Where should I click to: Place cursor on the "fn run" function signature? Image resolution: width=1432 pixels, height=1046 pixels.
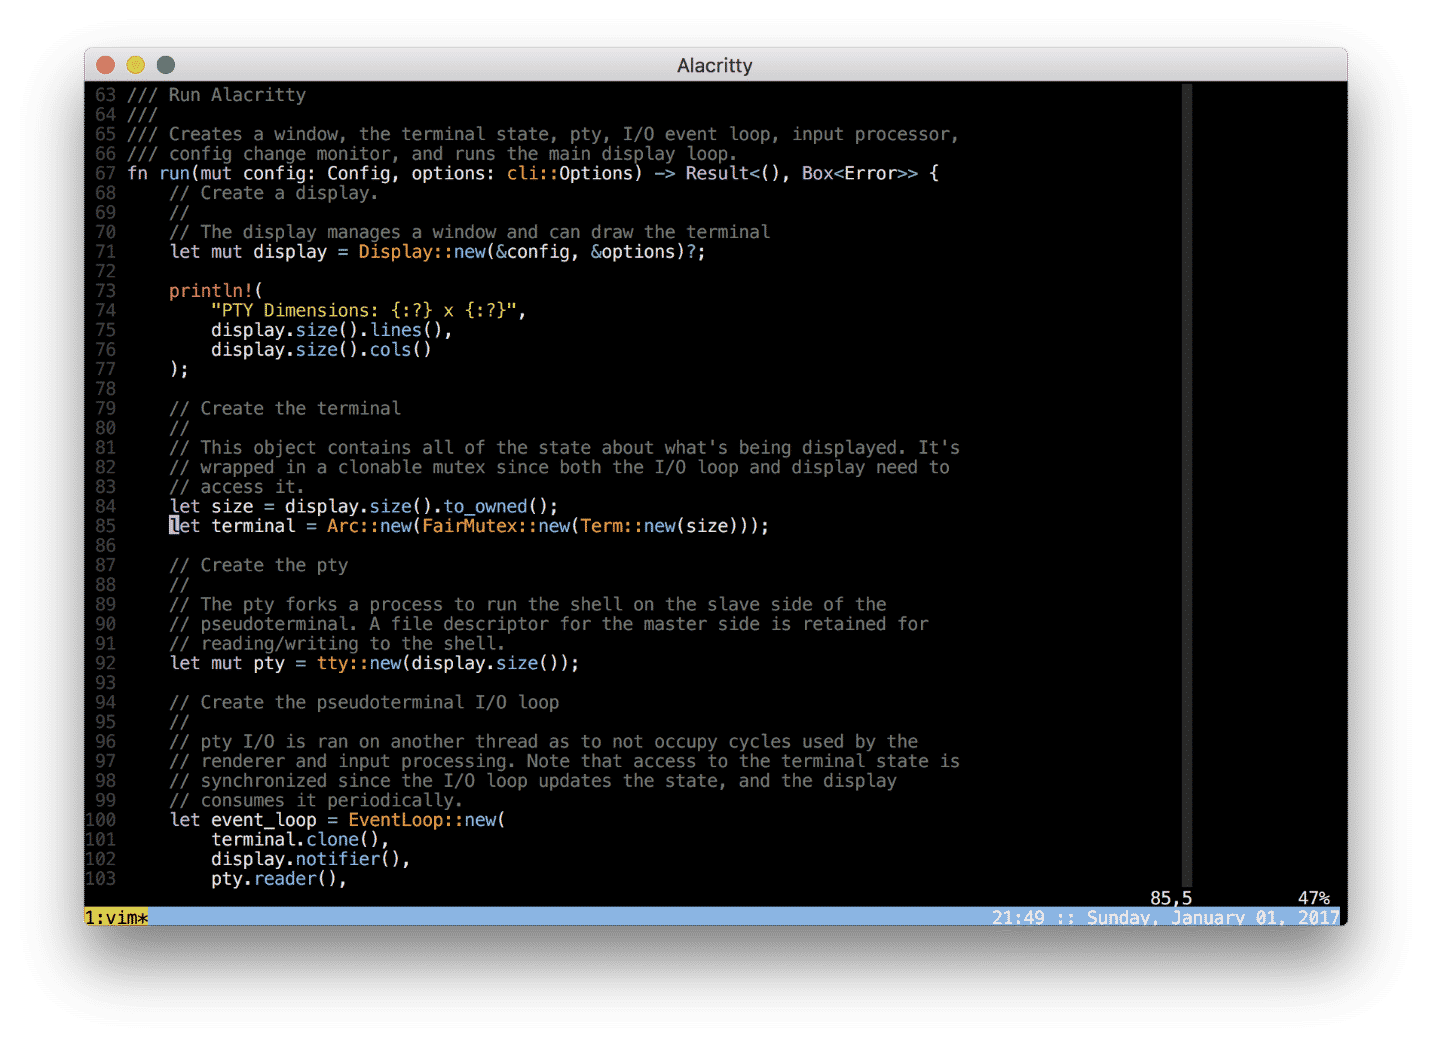(160, 172)
